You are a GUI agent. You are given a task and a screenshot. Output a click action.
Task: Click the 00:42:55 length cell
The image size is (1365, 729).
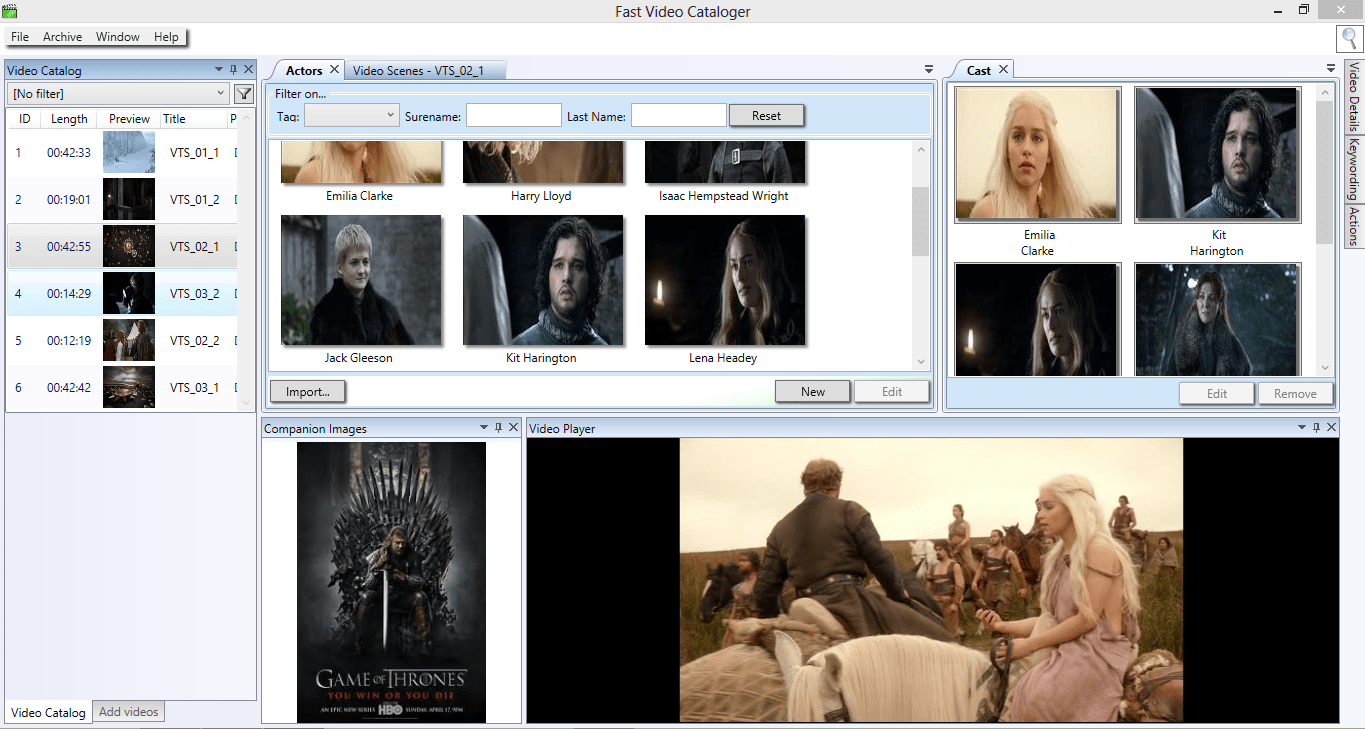coord(69,247)
